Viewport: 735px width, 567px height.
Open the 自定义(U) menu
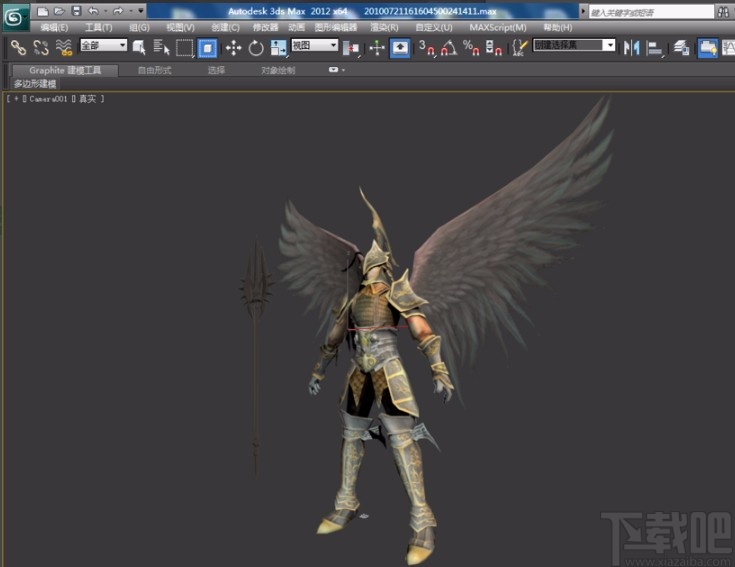coord(434,28)
